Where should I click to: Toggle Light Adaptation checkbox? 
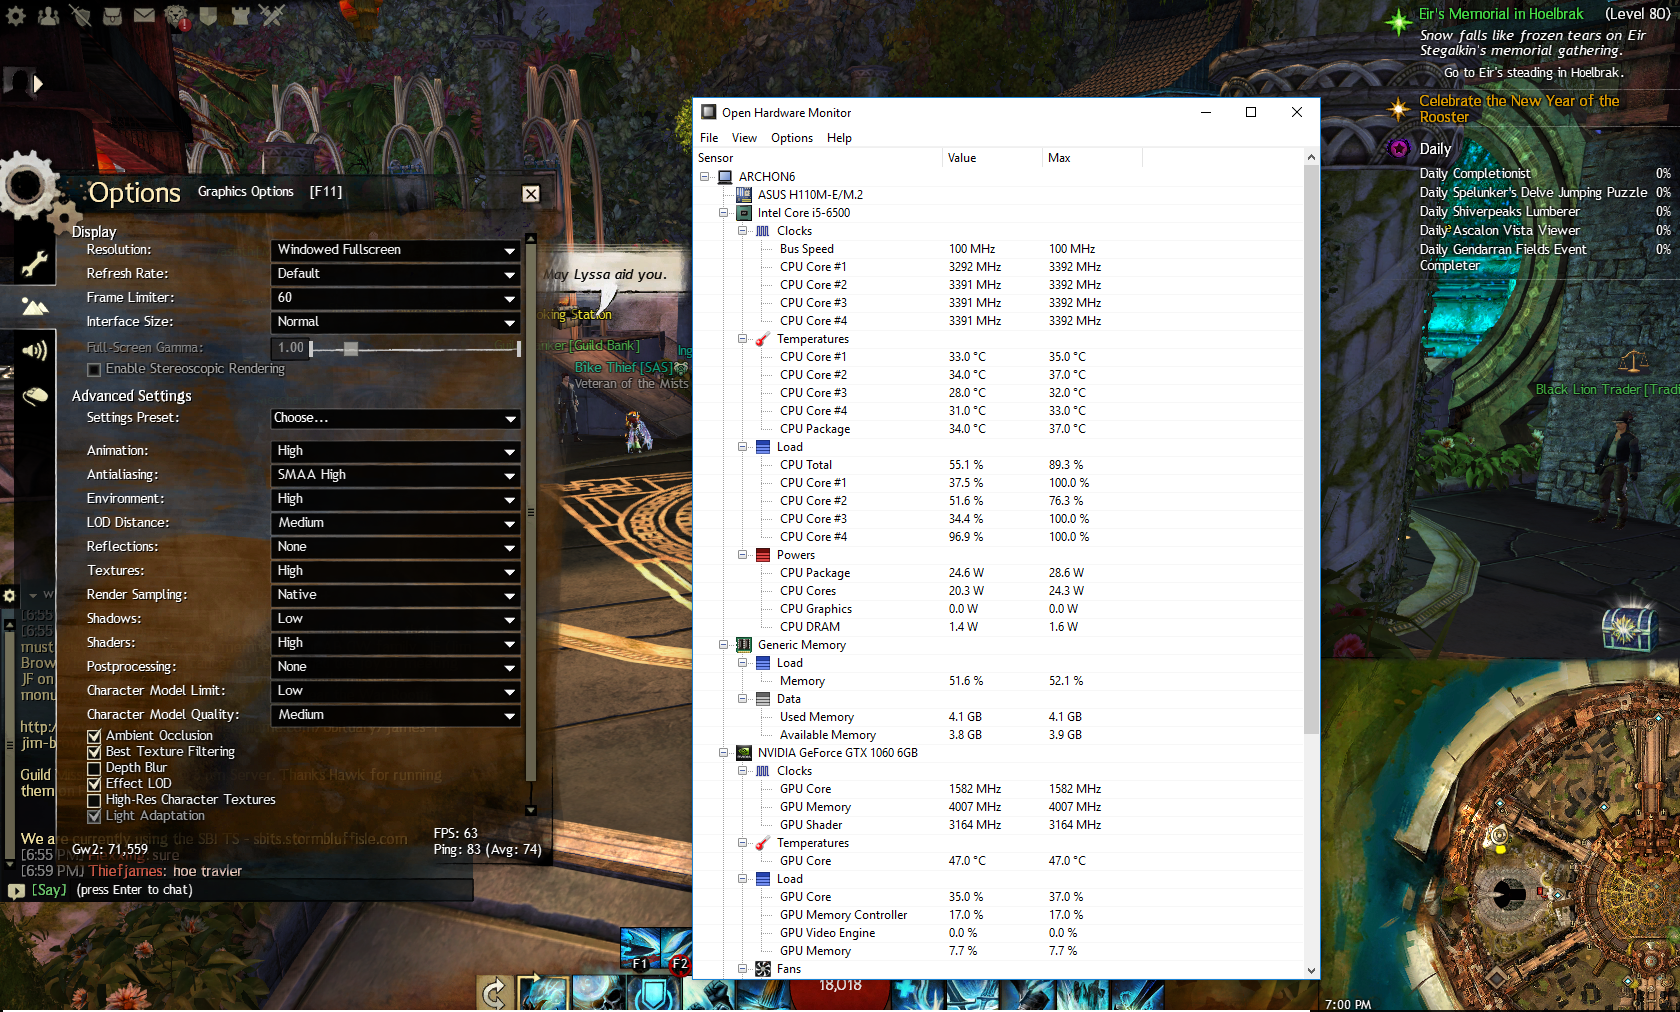(94, 816)
